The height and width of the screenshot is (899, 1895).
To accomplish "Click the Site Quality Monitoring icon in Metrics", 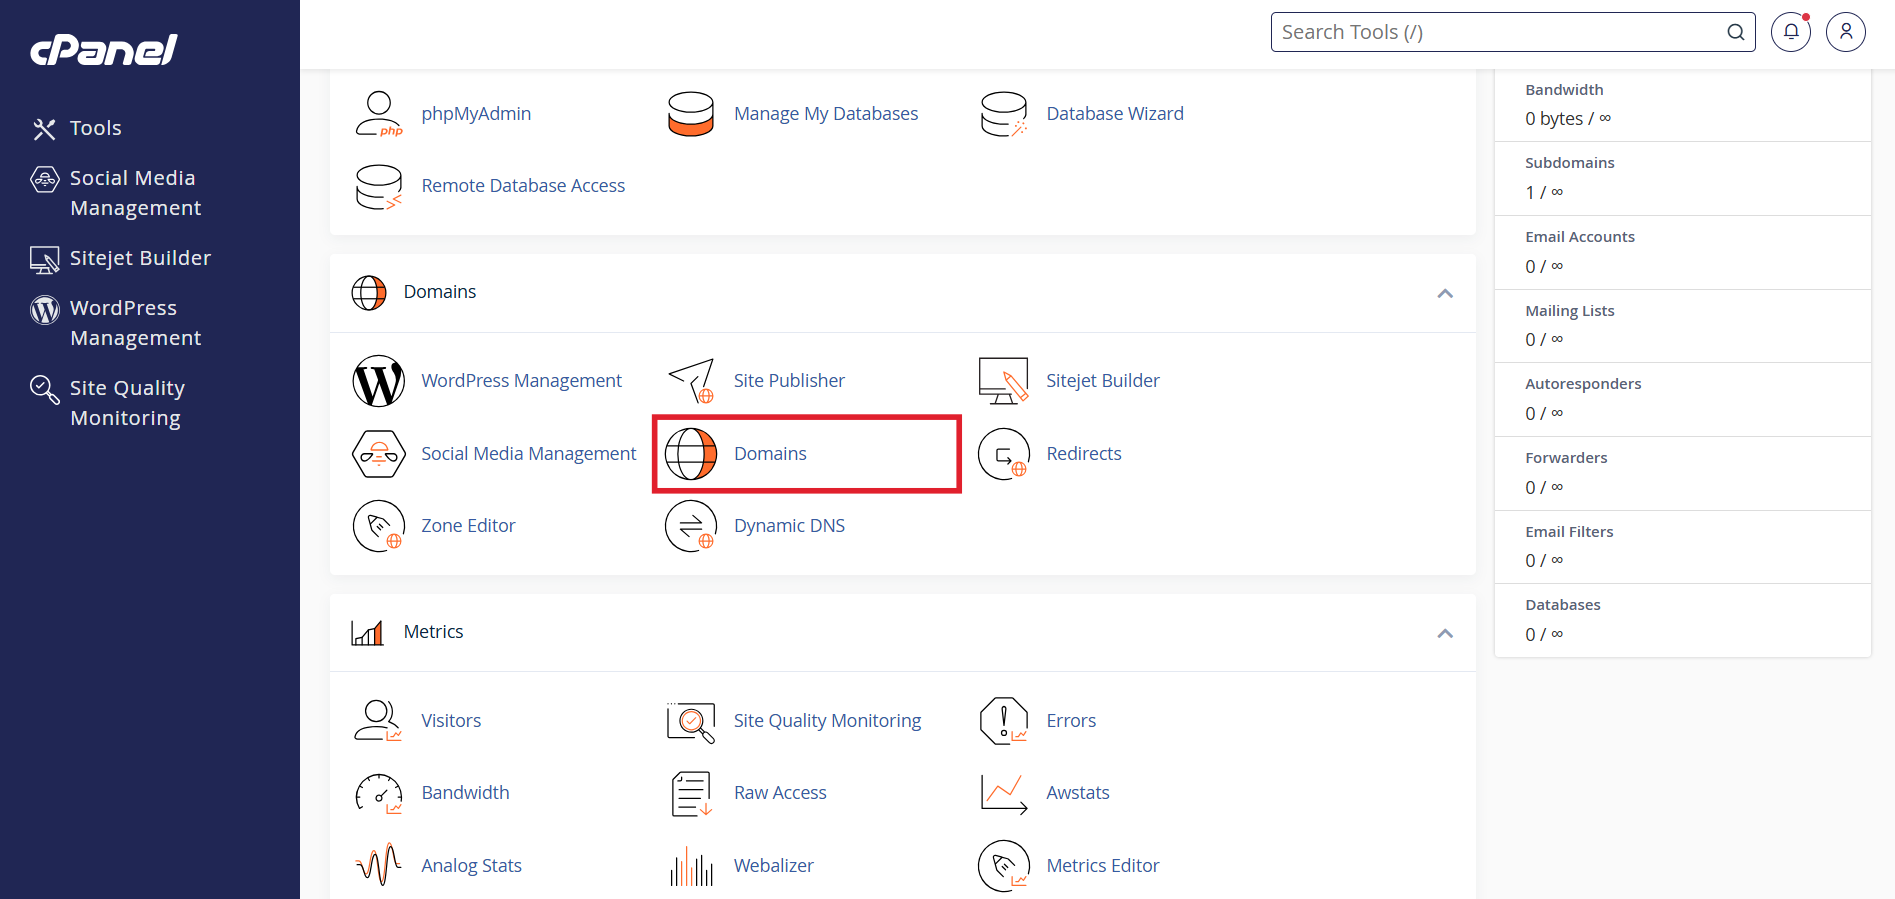I will click(x=691, y=721).
